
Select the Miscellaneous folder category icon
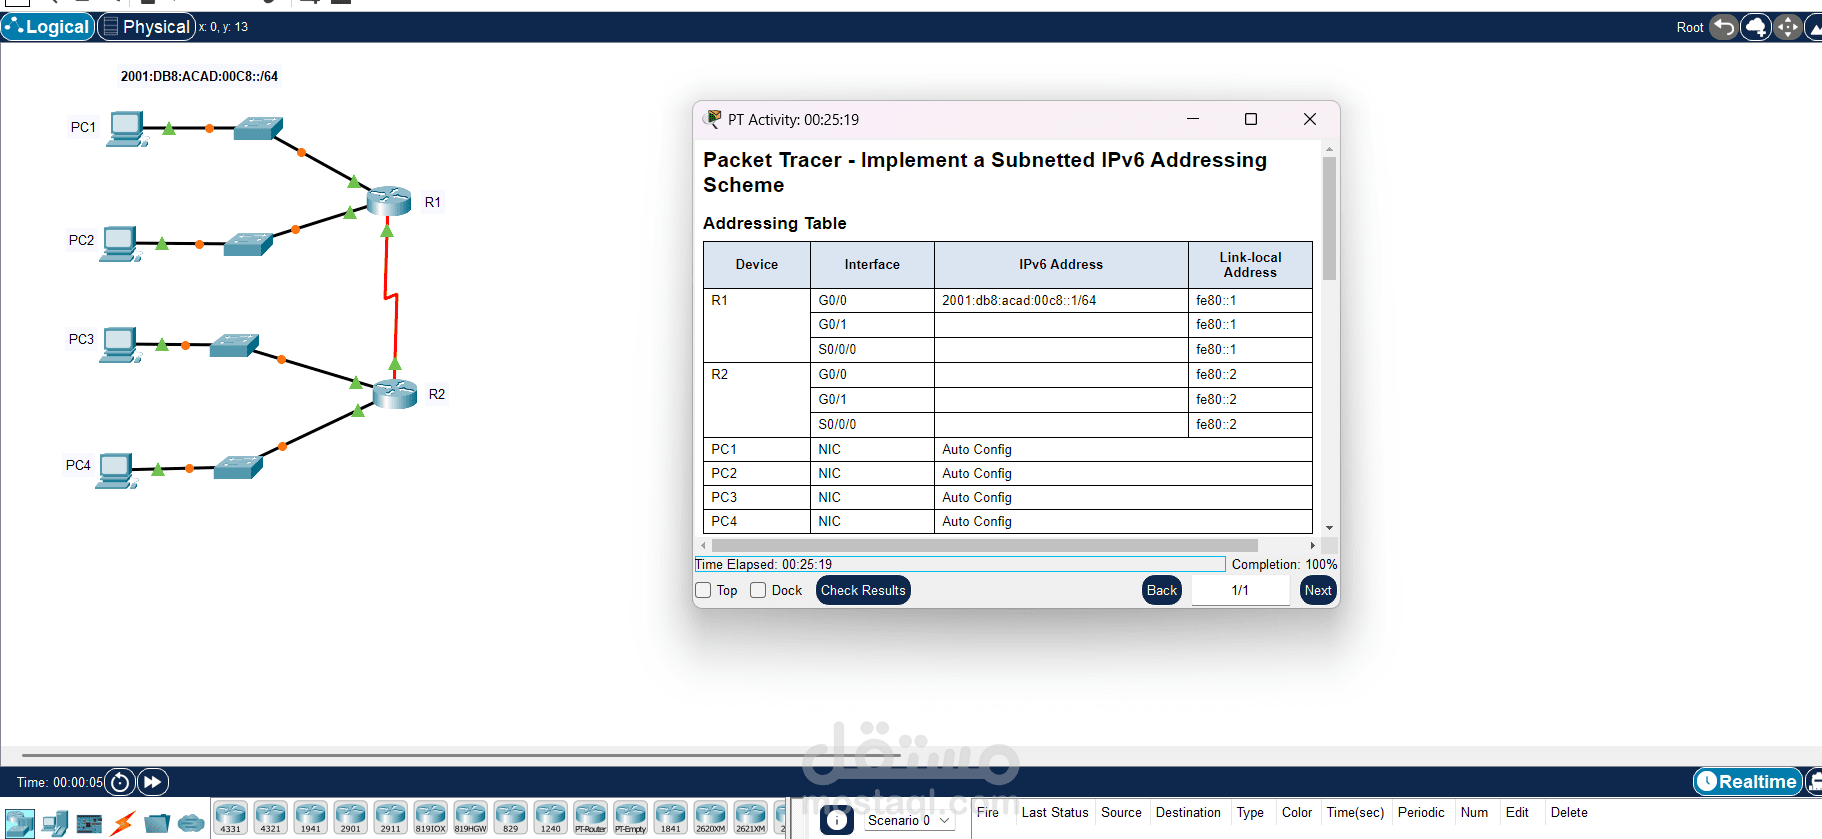157,823
